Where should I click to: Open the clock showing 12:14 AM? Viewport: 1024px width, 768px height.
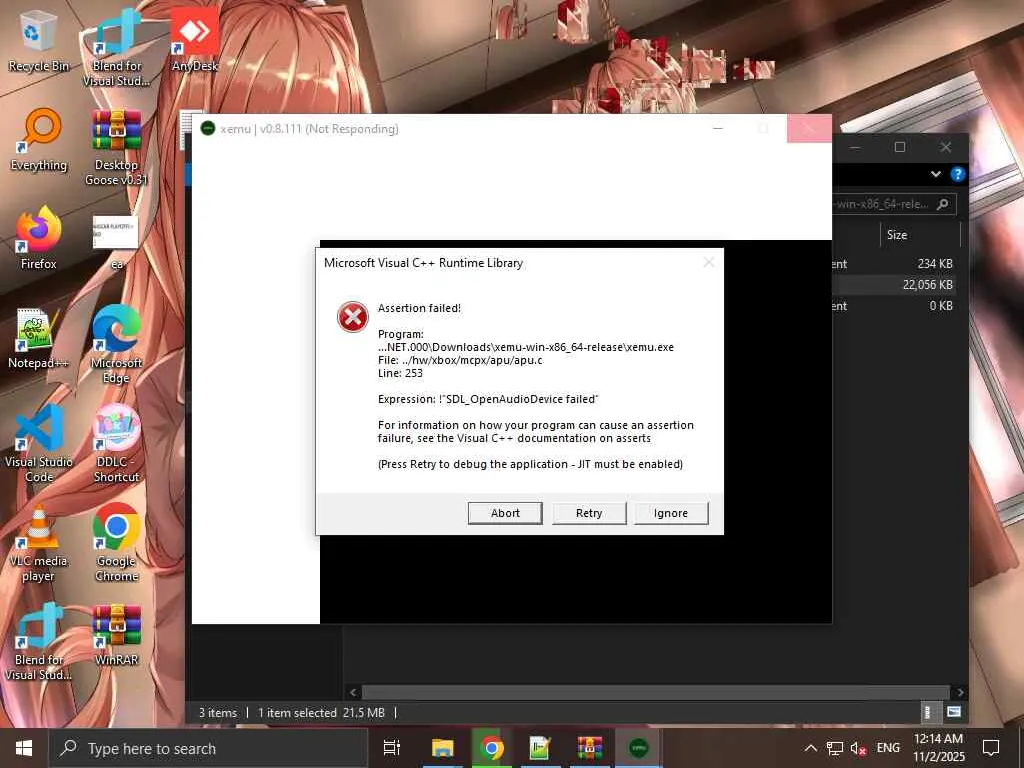[938, 748]
